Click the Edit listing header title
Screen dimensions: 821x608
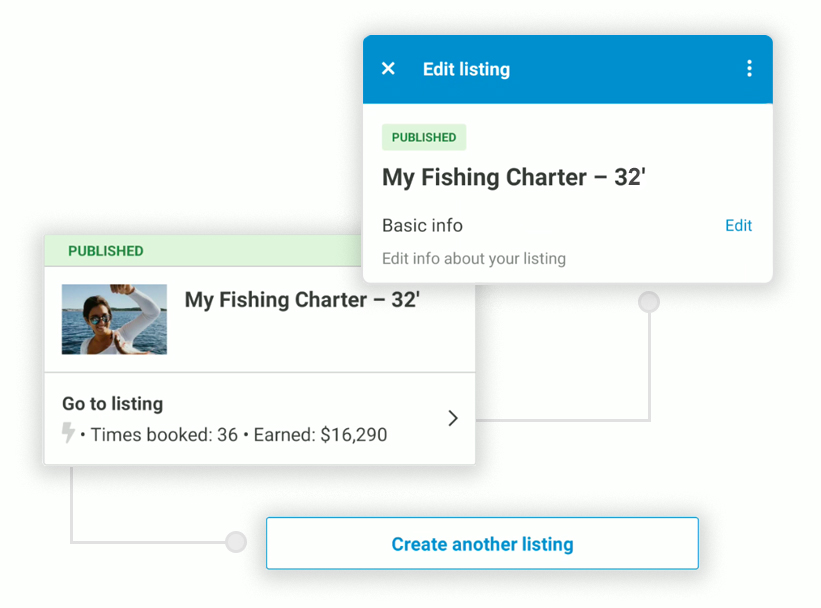(x=466, y=69)
